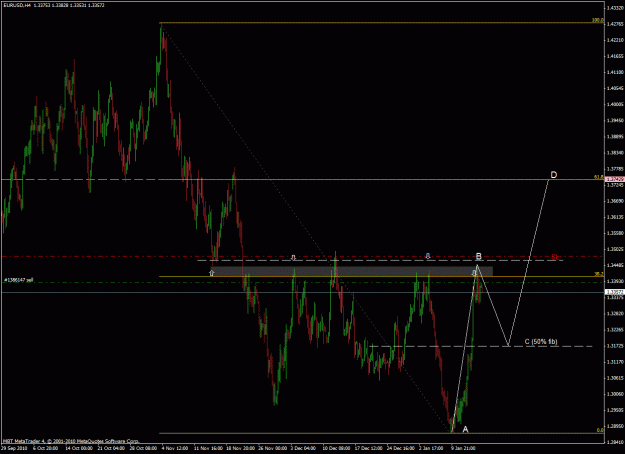Click the 38.2 Fibonacci level label
The height and width of the screenshot is (454, 625).
pyautogui.click(x=599, y=274)
